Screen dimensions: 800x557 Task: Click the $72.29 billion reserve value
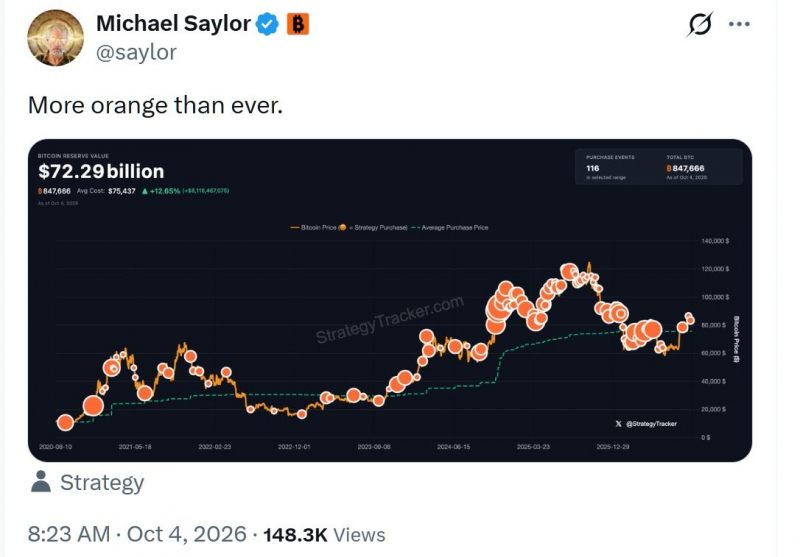pos(101,171)
